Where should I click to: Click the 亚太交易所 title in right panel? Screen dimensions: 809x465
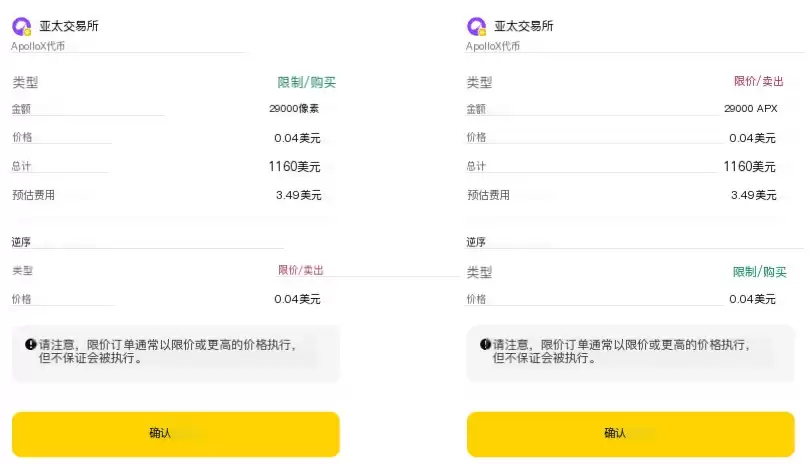pyautogui.click(x=524, y=26)
